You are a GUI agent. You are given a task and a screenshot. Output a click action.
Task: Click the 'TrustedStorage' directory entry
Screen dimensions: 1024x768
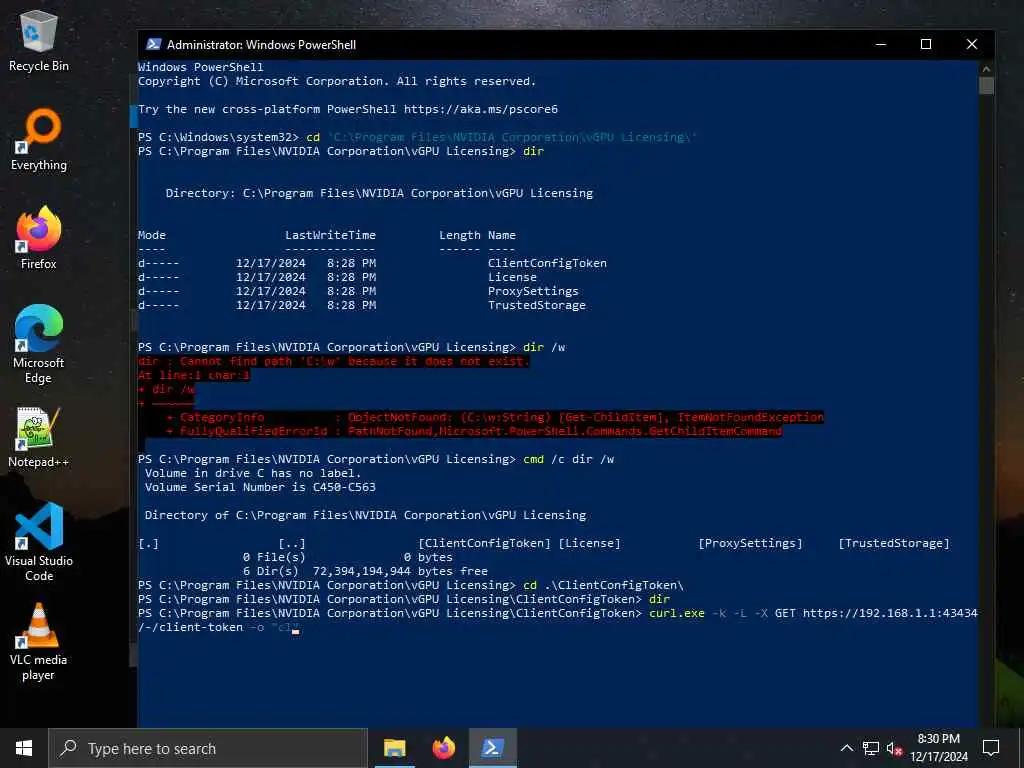(x=537, y=305)
